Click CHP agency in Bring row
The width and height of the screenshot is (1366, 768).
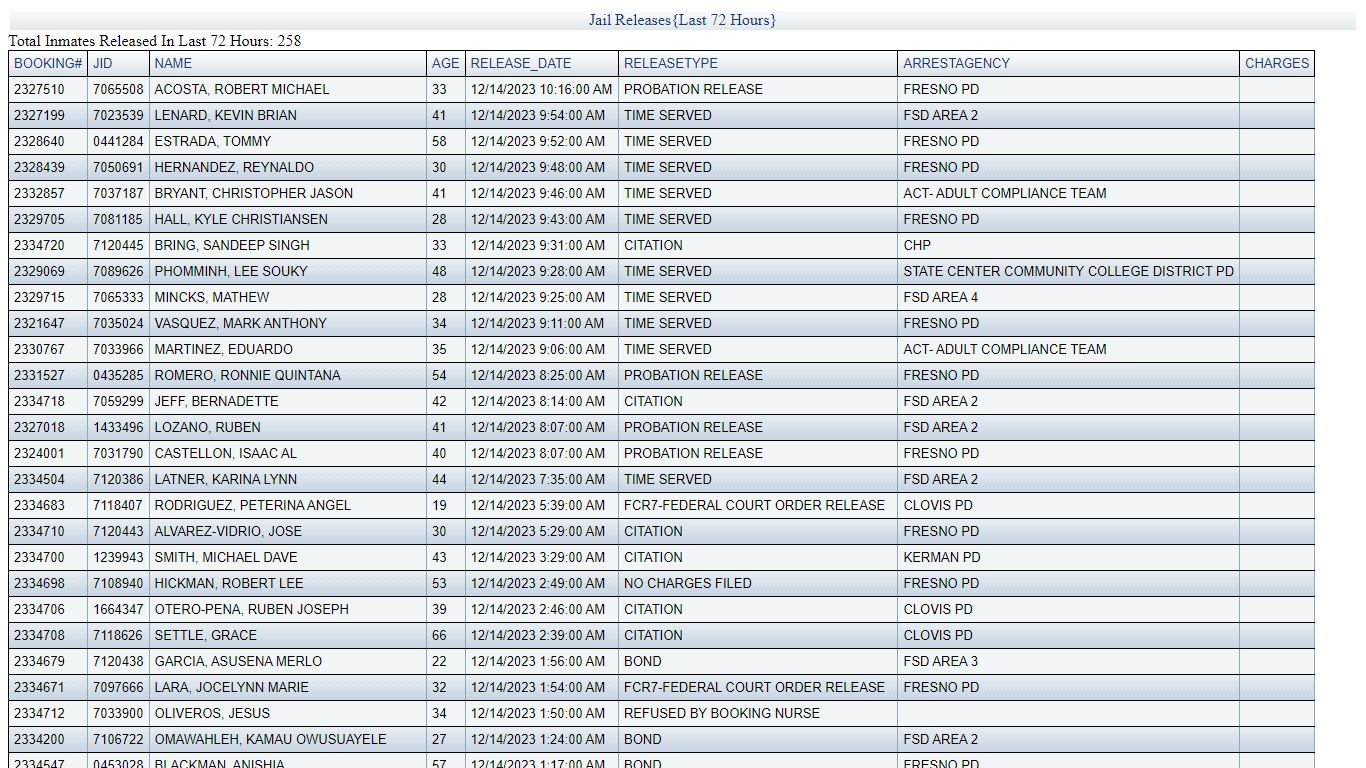pyautogui.click(x=917, y=245)
